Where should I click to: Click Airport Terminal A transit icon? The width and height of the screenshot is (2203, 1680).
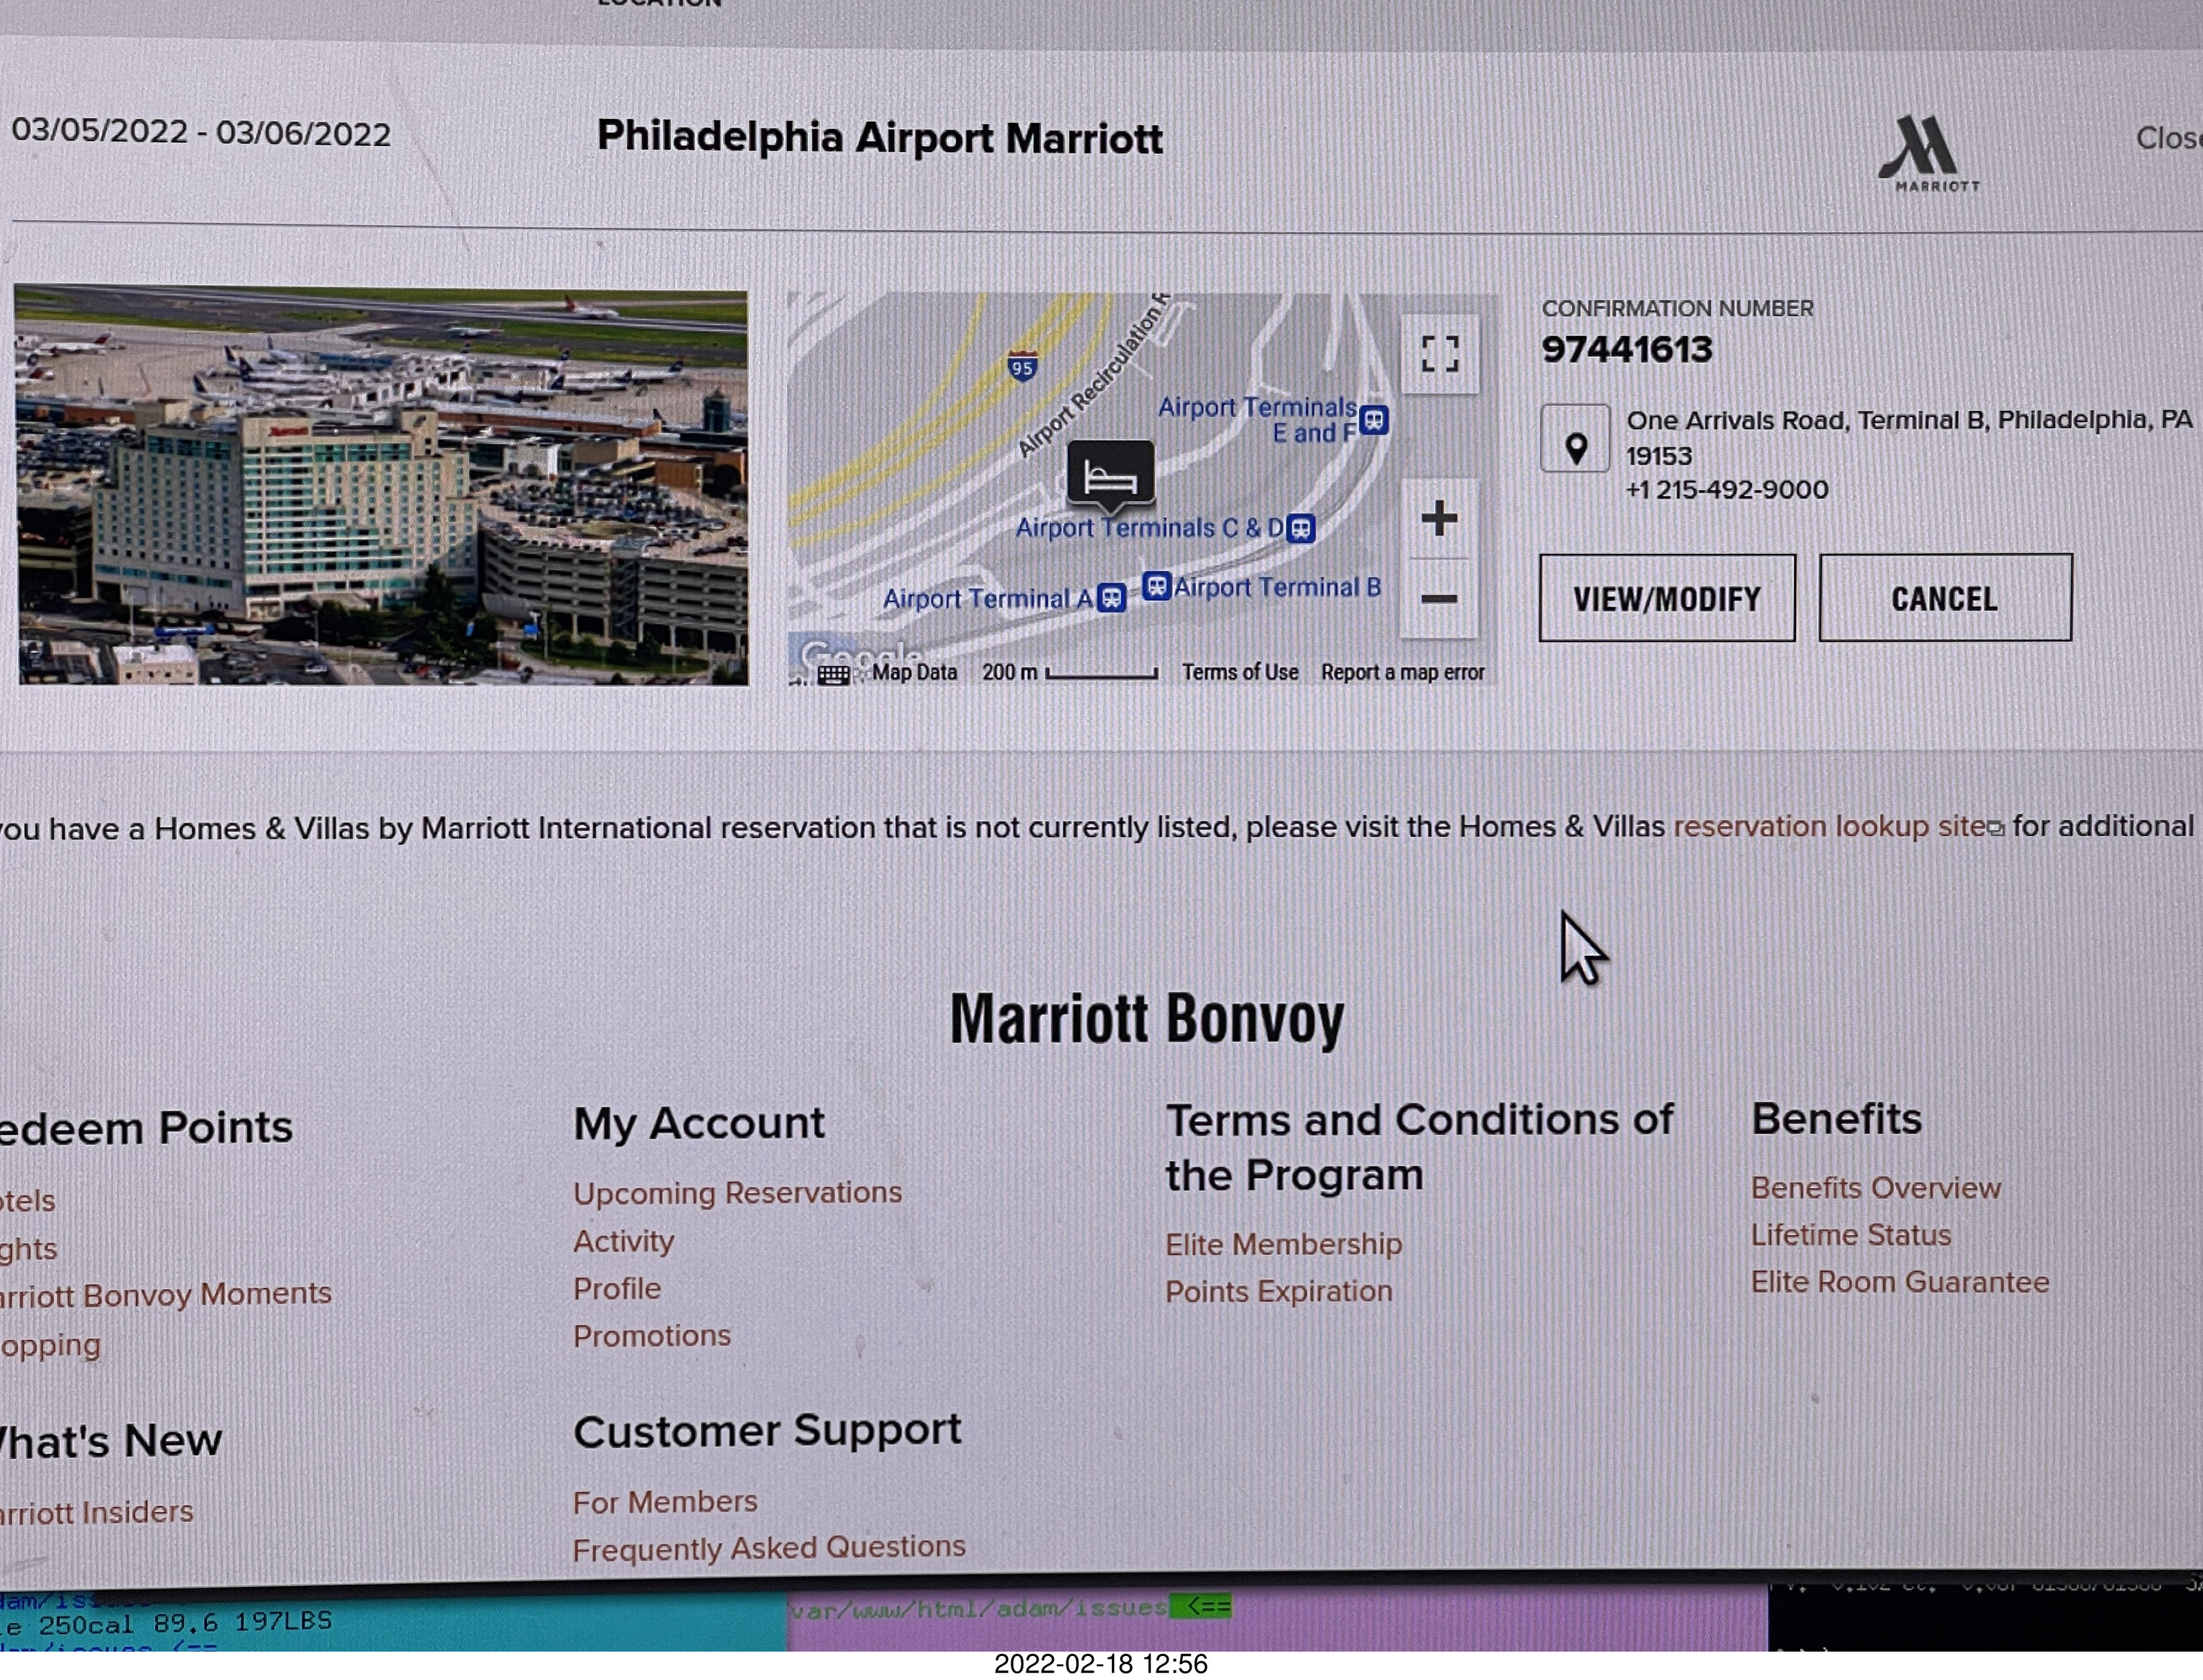point(1111,598)
